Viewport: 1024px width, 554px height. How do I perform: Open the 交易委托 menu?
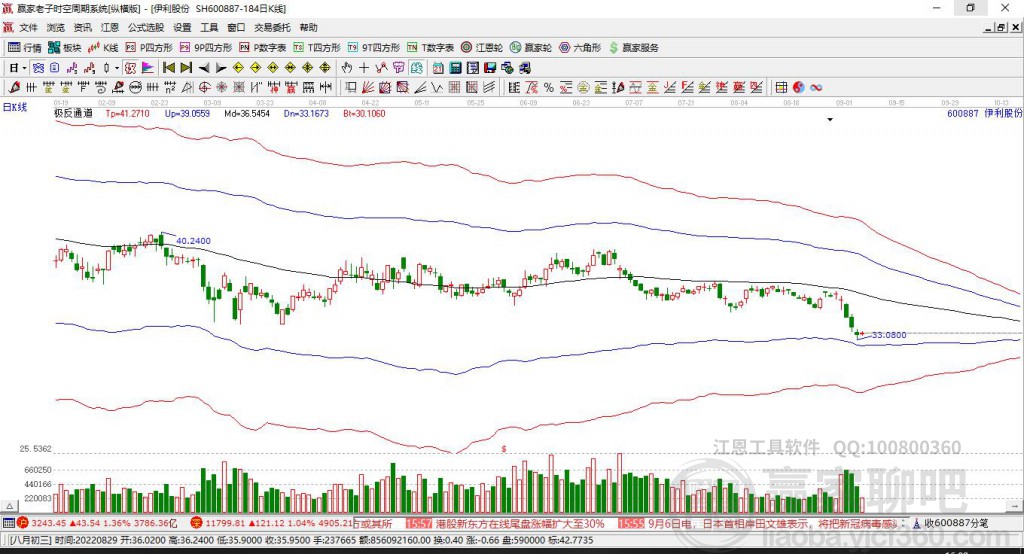[272, 27]
